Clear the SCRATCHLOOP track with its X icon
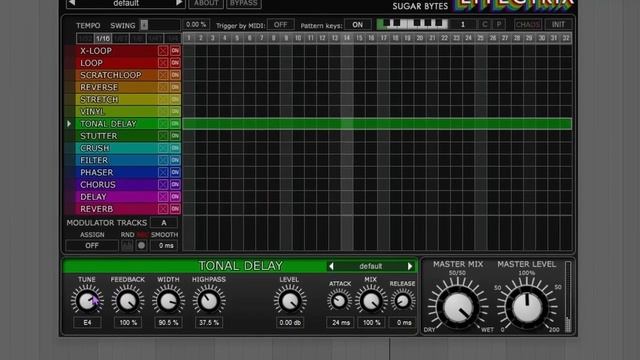 (x=163, y=75)
